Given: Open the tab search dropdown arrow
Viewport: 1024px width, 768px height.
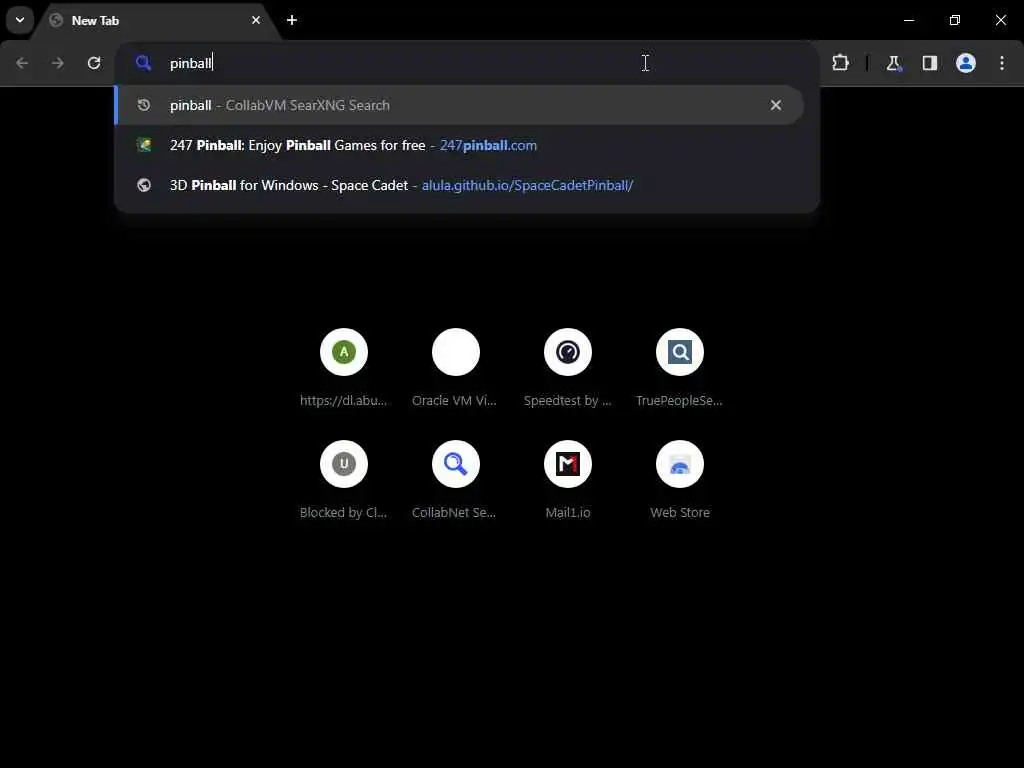Looking at the screenshot, I should 20,20.
